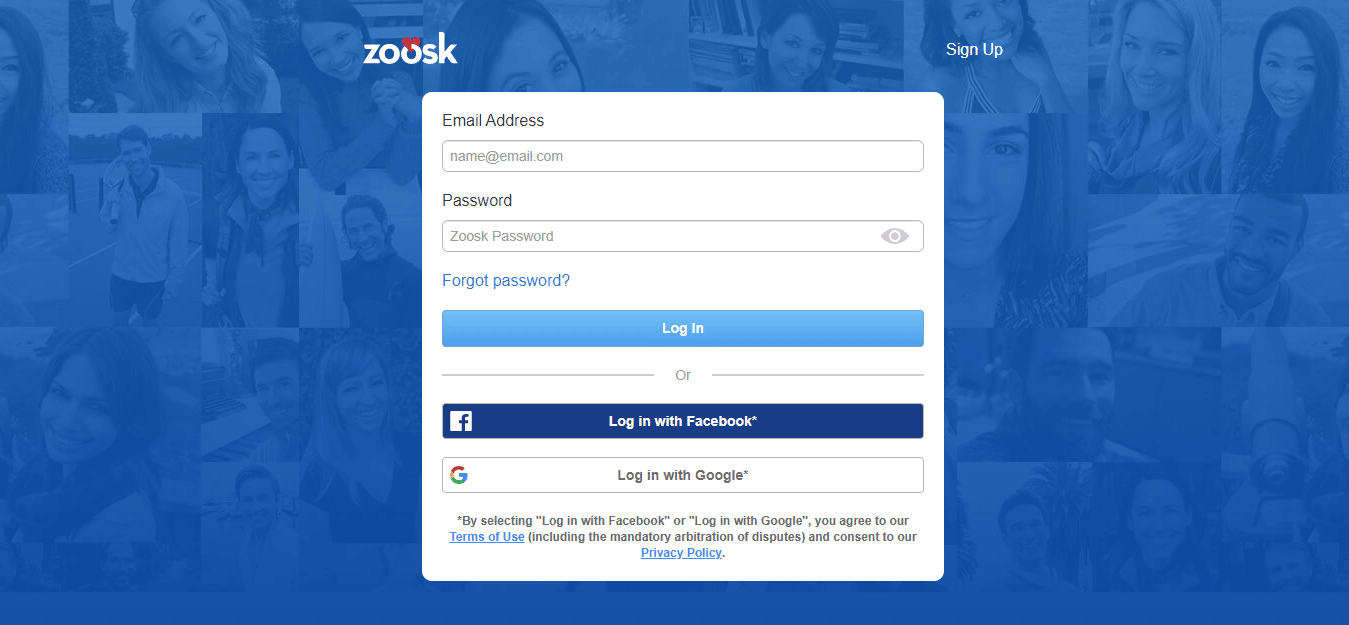Open the Terms of Use link
The image size is (1349, 625).
[x=487, y=537]
